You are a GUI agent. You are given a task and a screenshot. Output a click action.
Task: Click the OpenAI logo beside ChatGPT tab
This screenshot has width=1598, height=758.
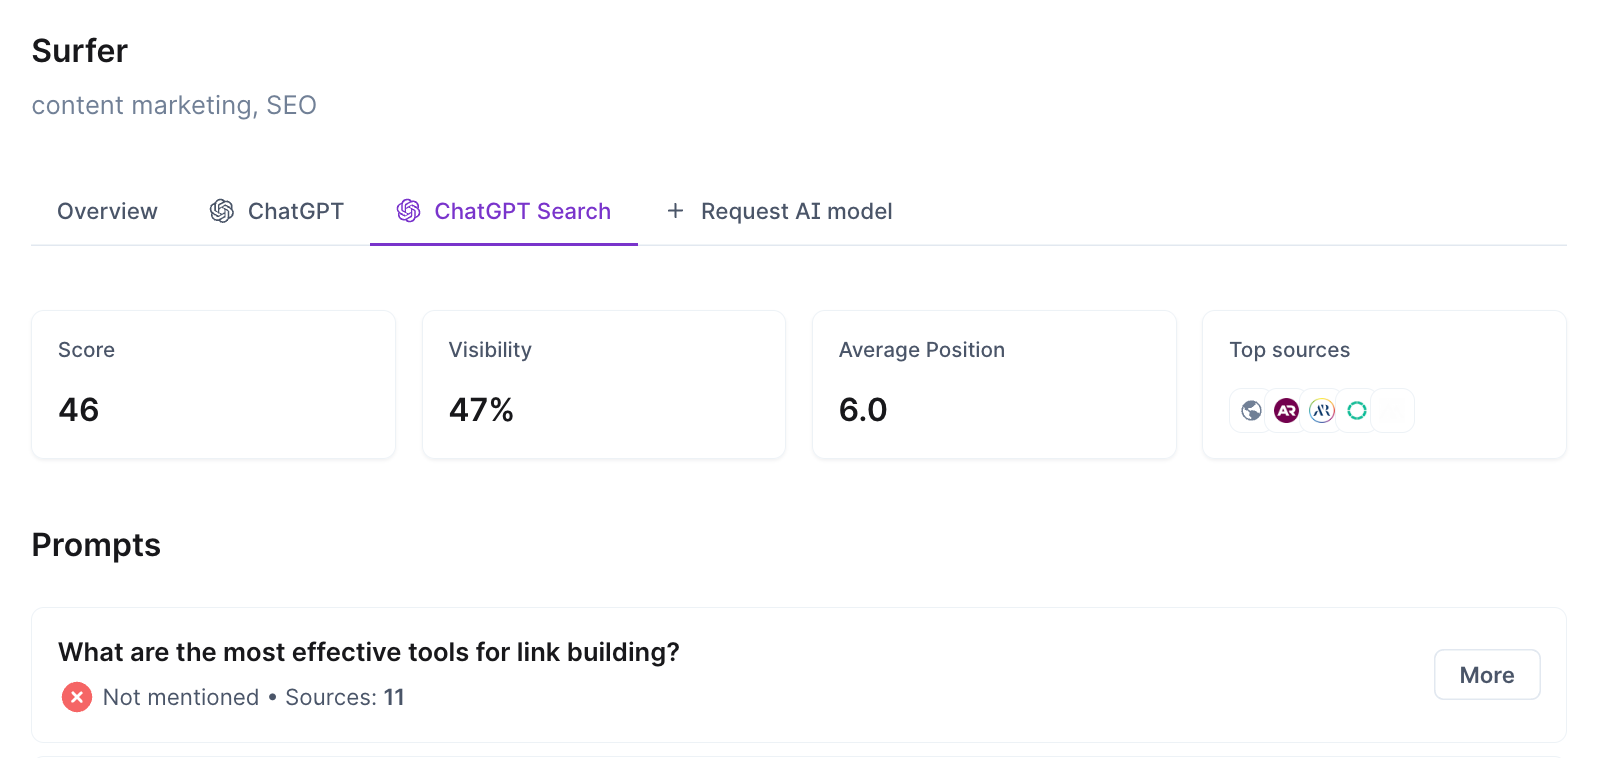point(222,211)
